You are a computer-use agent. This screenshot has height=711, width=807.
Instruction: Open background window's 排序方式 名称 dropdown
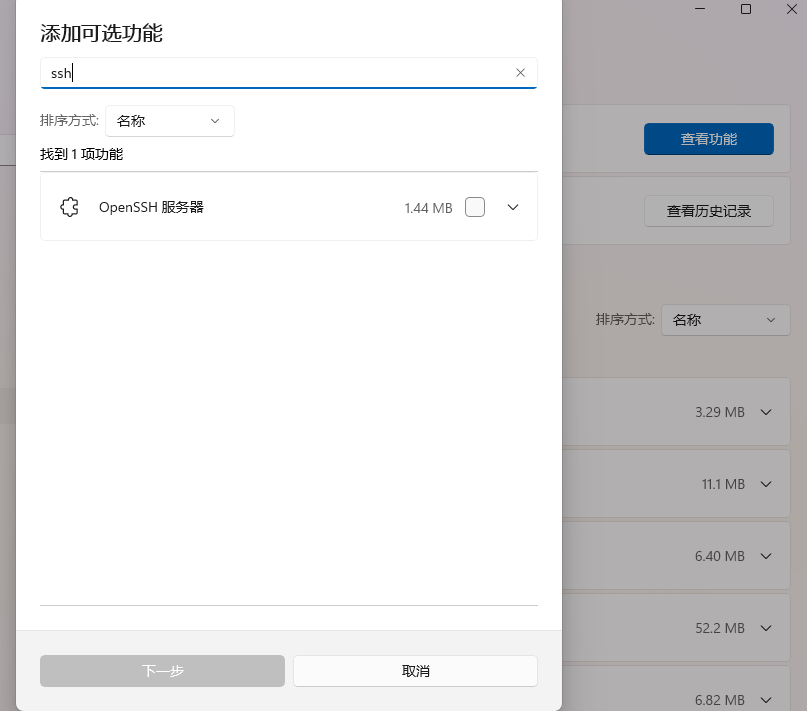(726, 320)
